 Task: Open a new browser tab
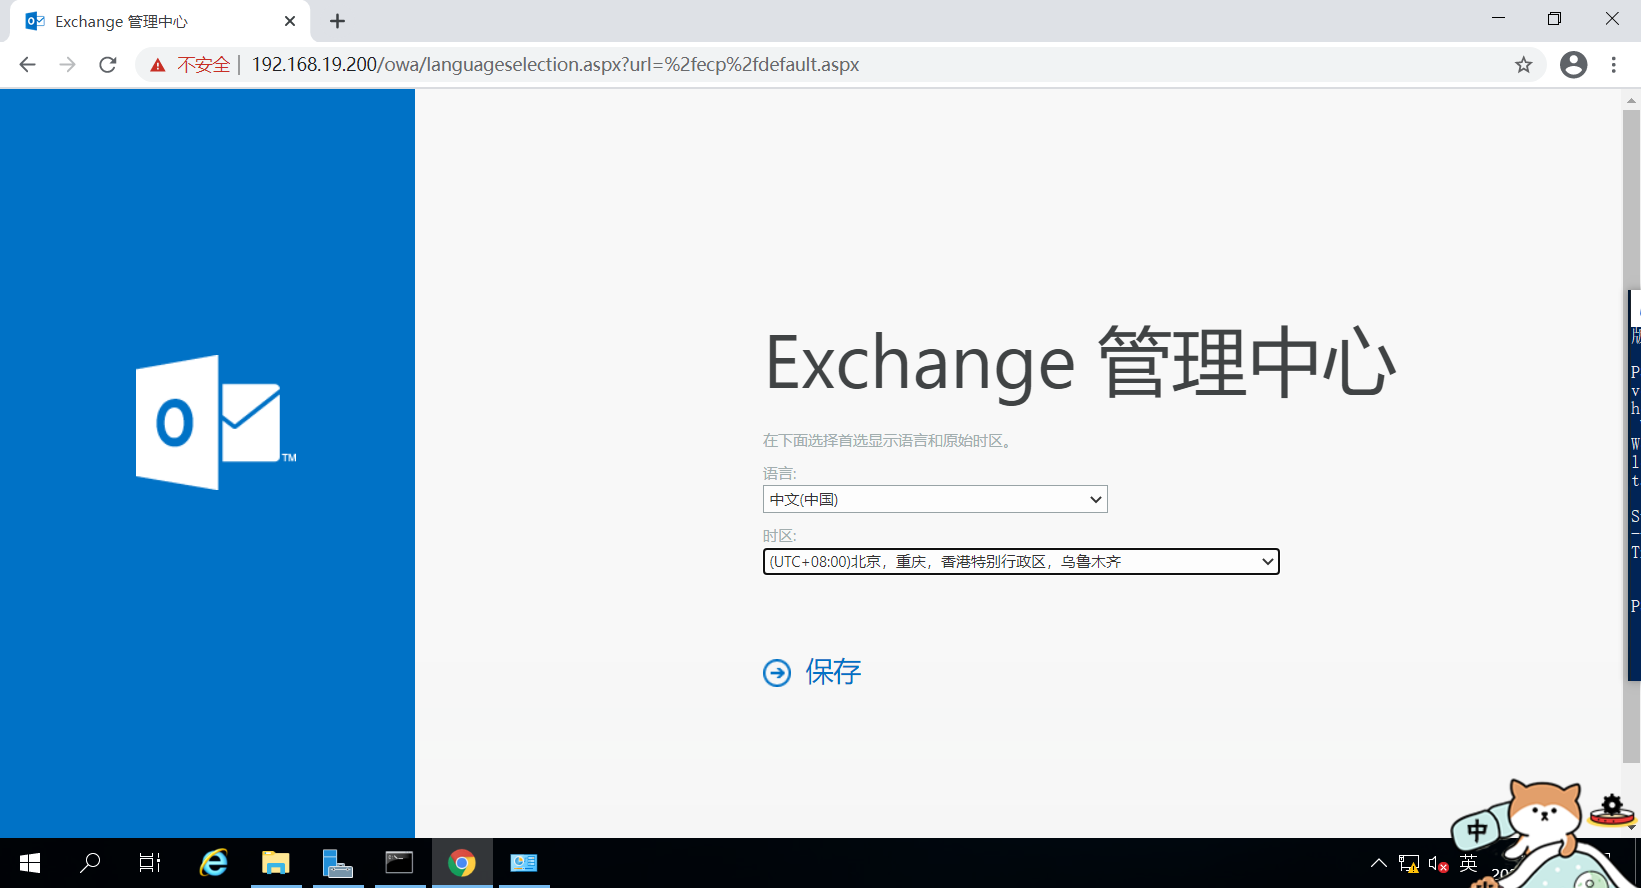pos(338,21)
